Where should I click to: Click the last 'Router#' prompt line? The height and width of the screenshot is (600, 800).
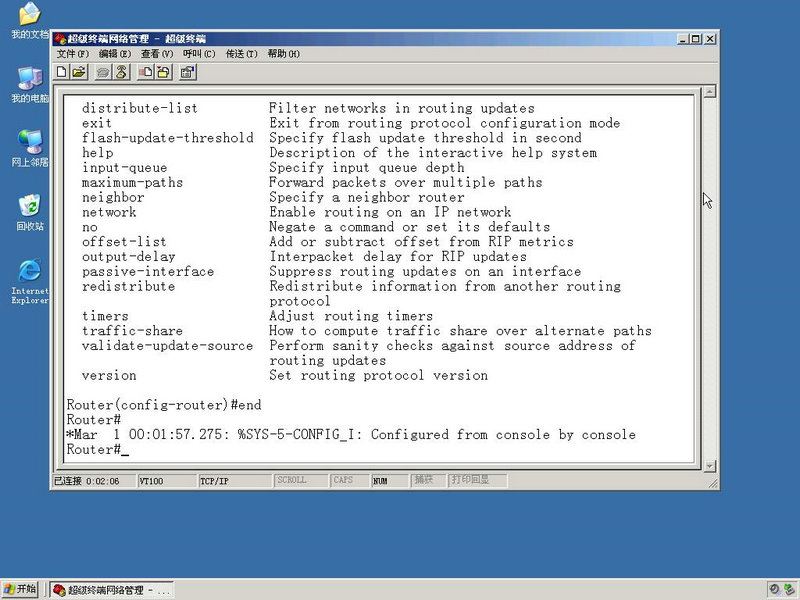point(97,449)
